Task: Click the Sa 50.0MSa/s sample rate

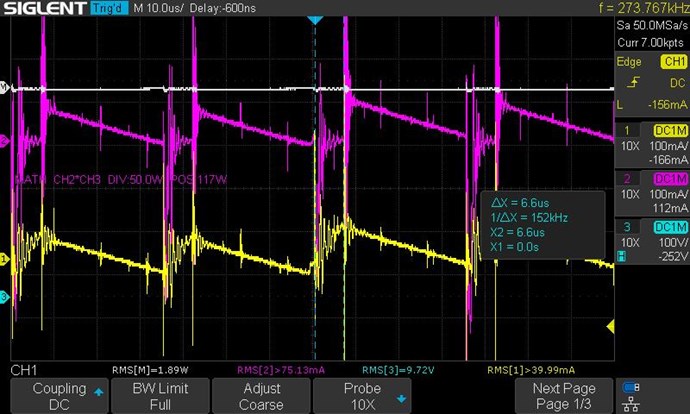Action: 652,25
